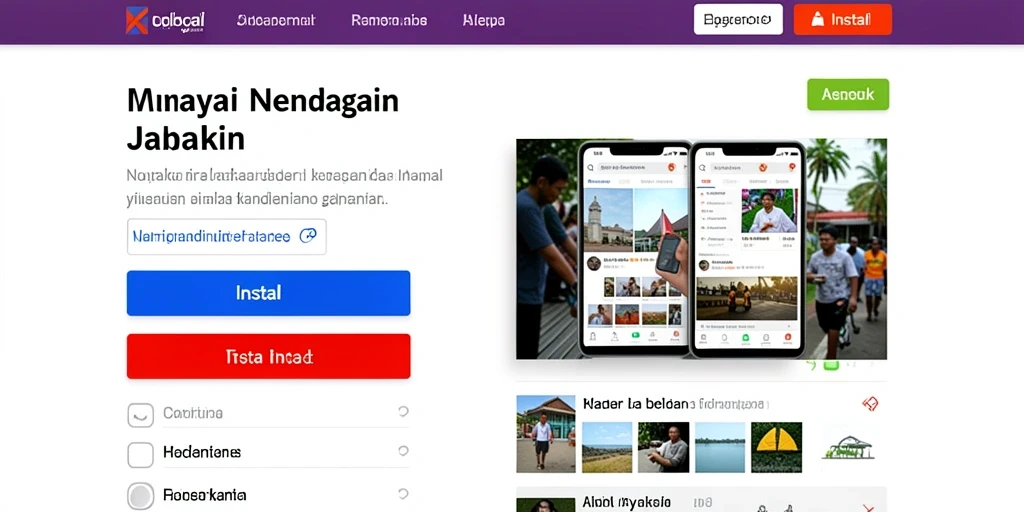
Task: Click the green pavilion logo icon
Action: (x=848, y=448)
